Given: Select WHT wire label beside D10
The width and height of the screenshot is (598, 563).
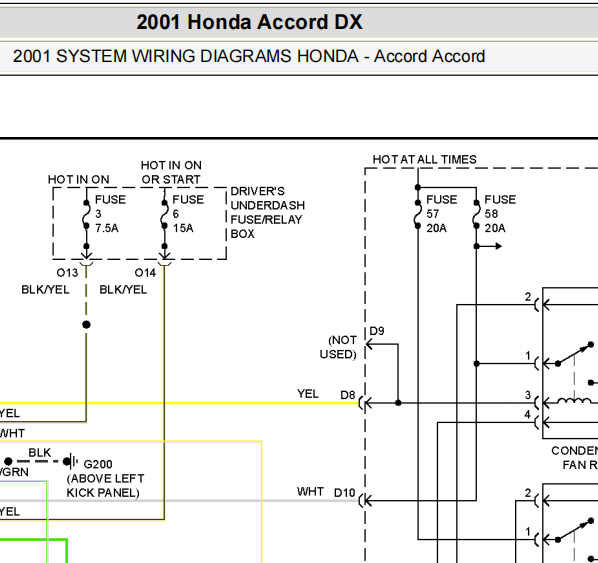Looking at the screenshot, I should pyautogui.click(x=310, y=491).
